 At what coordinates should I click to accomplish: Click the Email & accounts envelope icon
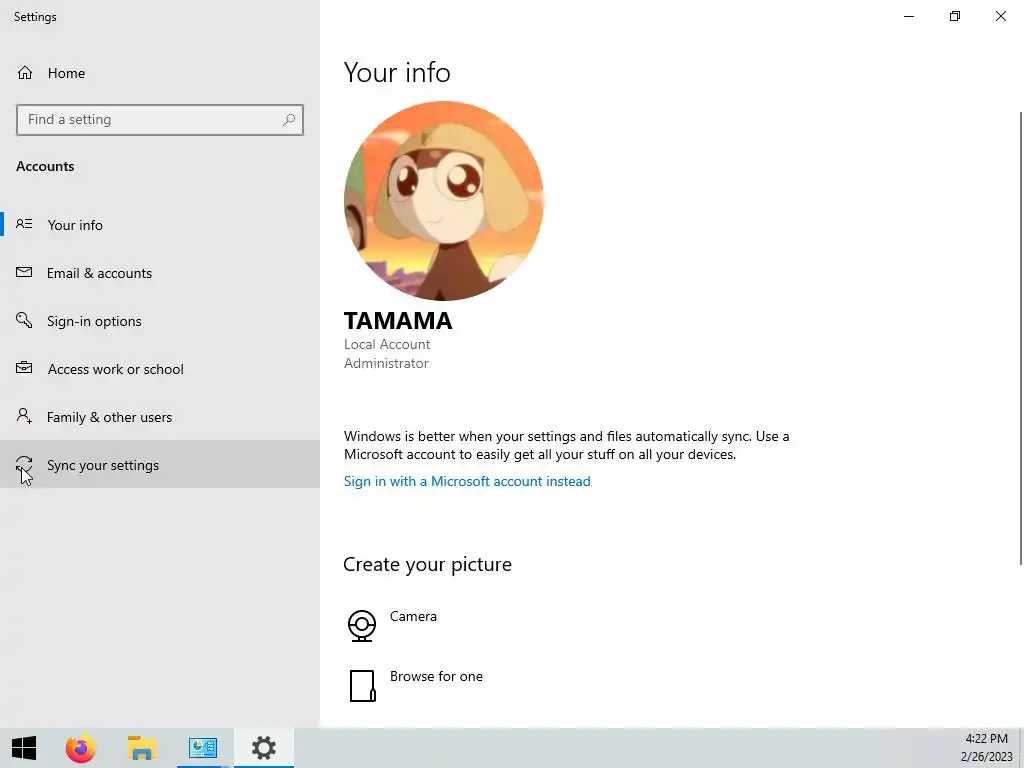[x=24, y=272]
